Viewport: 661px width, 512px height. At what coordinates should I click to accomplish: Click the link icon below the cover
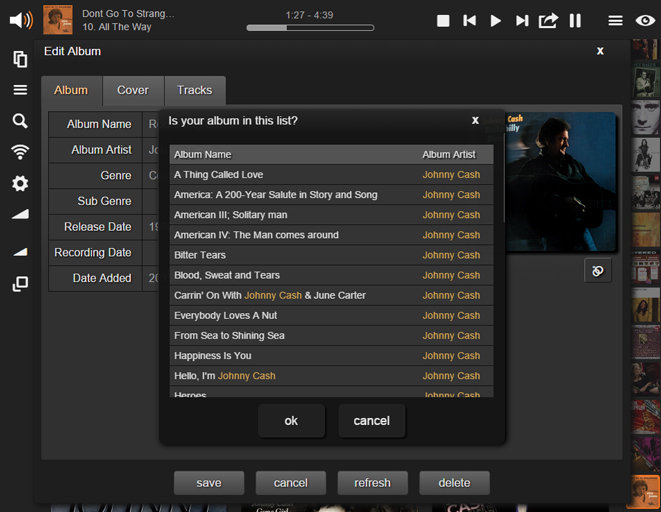point(597,271)
